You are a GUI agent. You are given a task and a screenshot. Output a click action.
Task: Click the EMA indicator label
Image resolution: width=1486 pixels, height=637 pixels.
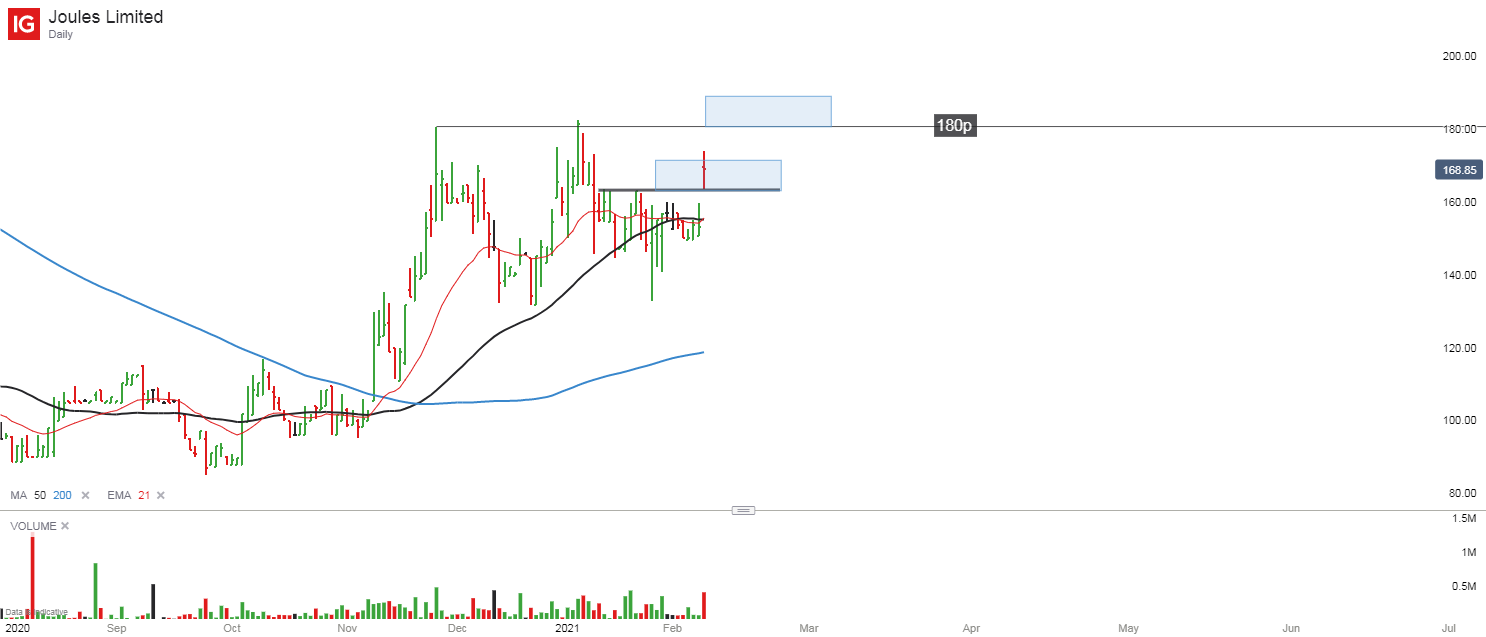[119, 496]
